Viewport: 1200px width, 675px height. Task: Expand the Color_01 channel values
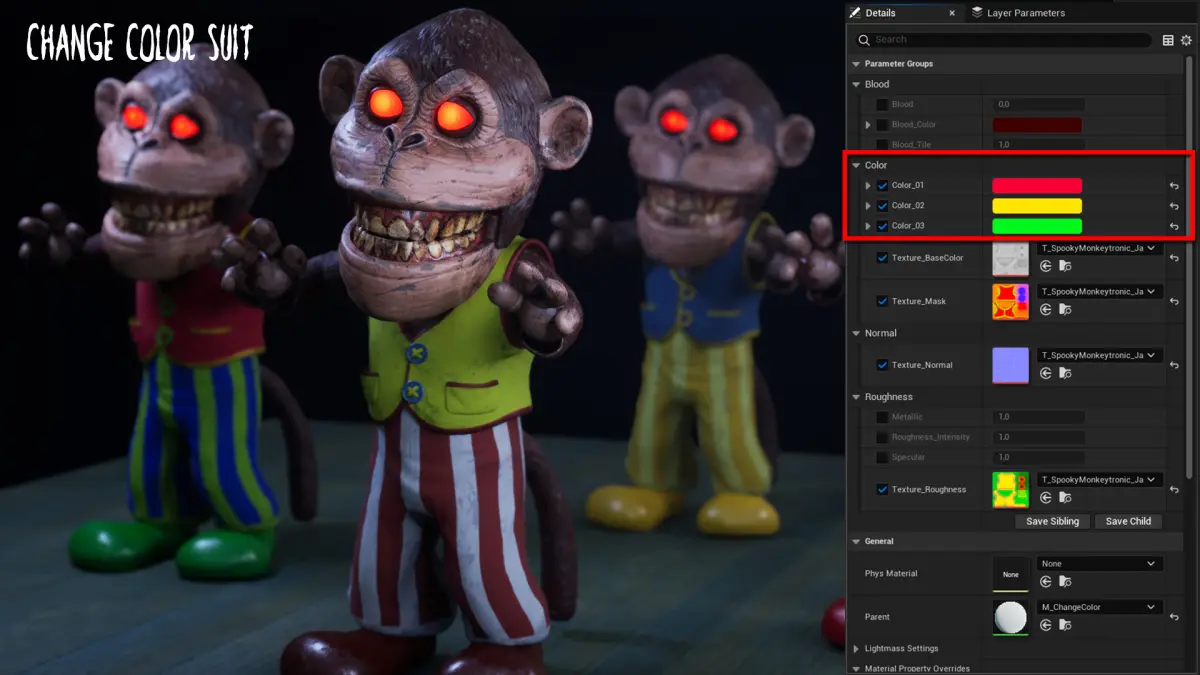click(868, 186)
